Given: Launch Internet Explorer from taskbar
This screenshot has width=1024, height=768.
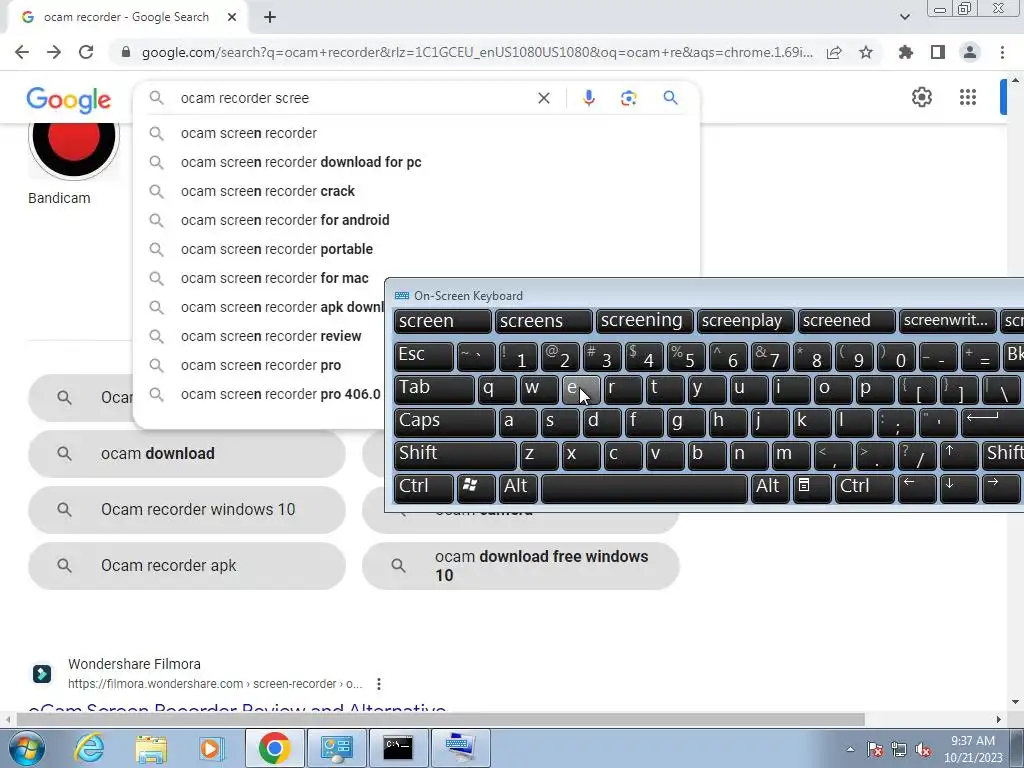Looking at the screenshot, I should [89, 748].
